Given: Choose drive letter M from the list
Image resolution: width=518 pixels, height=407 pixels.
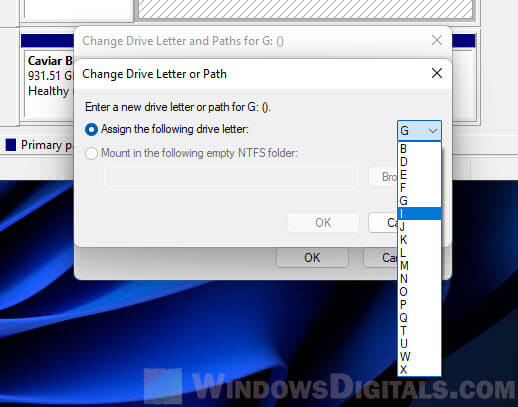Looking at the screenshot, I should (419, 266).
